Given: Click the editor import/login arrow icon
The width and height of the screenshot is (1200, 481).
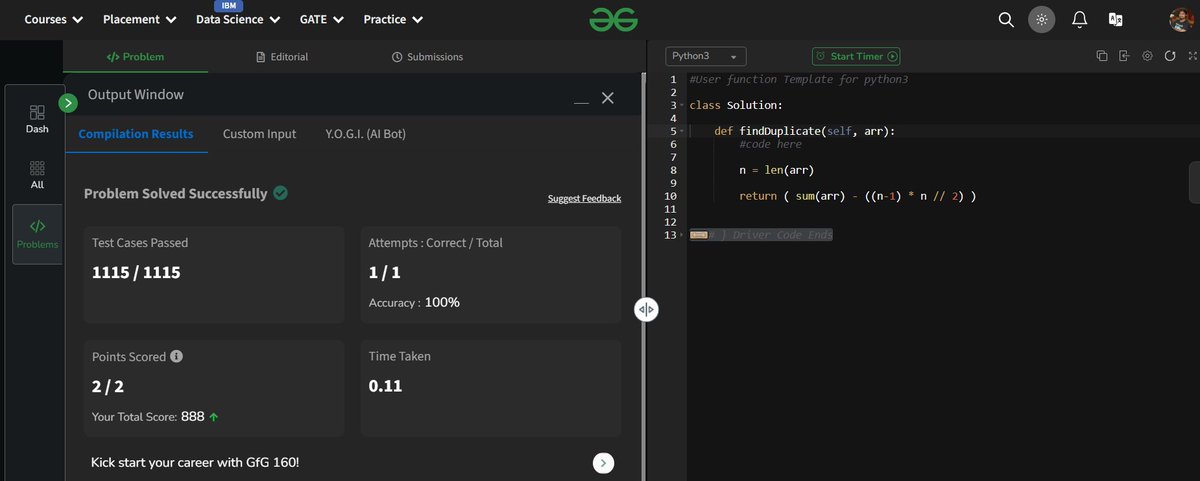Looking at the screenshot, I should point(1124,57).
